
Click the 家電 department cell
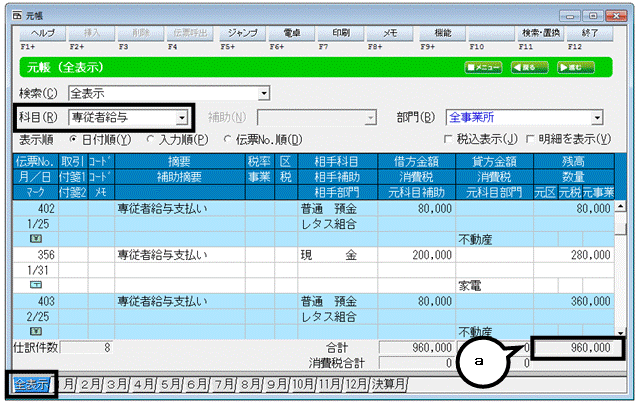coord(494,286)
